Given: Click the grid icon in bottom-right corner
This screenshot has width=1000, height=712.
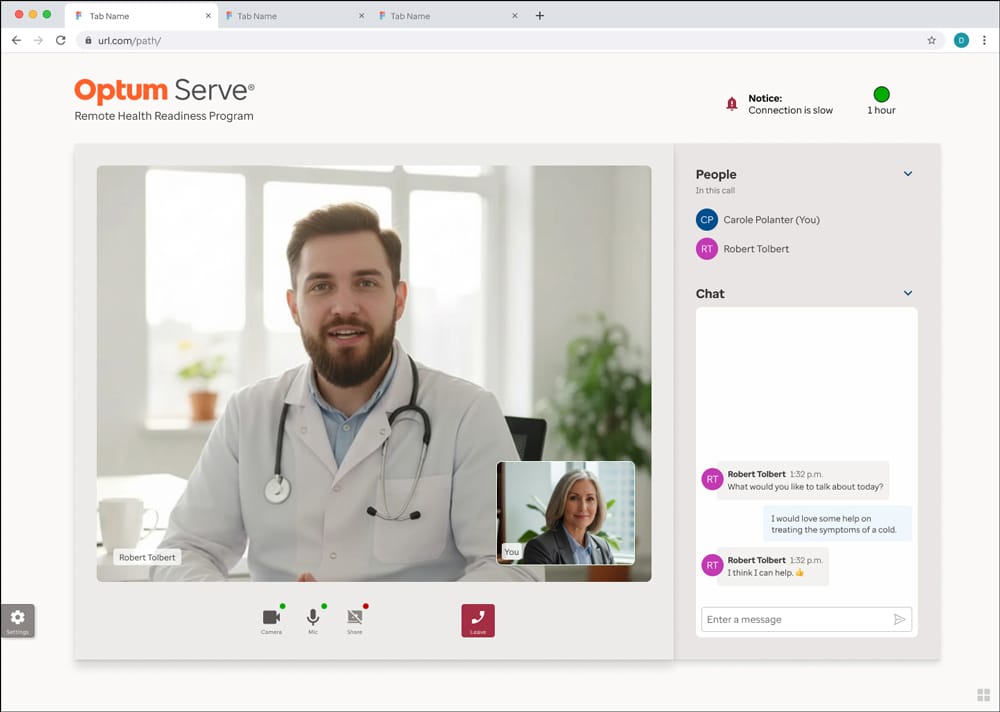Looking at the screenshot, I should (983, 695).
